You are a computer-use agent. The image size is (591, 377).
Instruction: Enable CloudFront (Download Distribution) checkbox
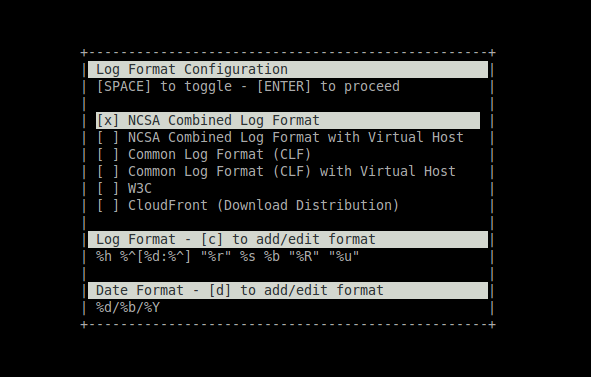108,205
